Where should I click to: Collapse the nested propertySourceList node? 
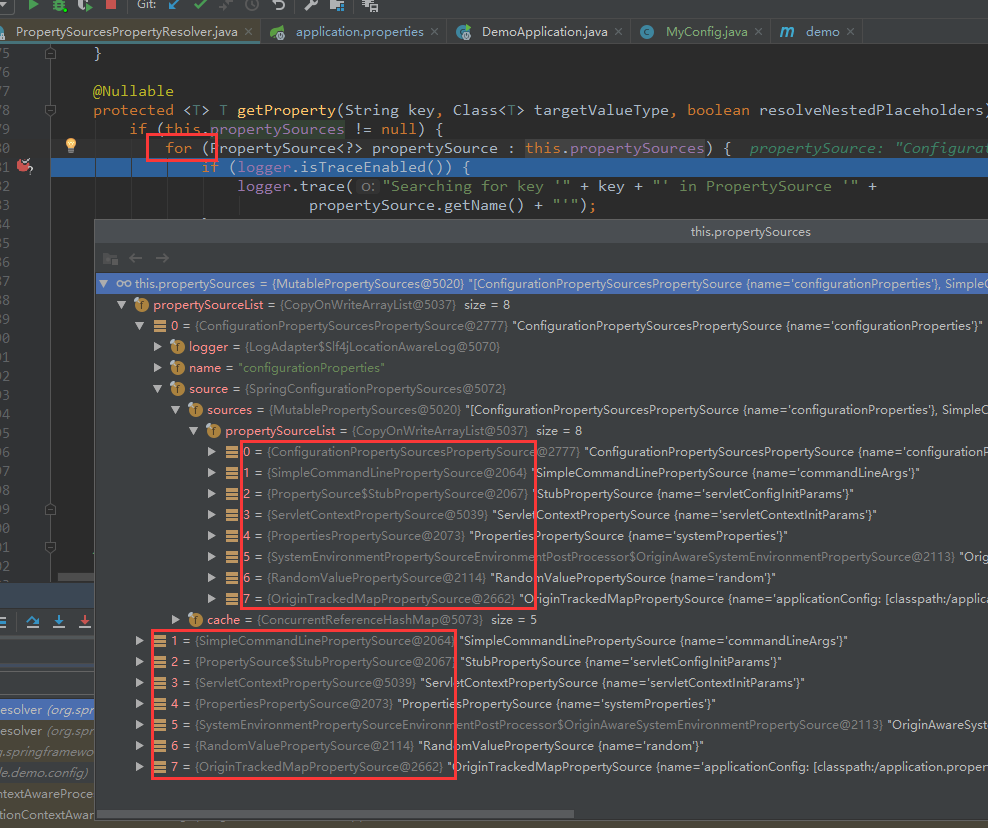coord(193,431)
